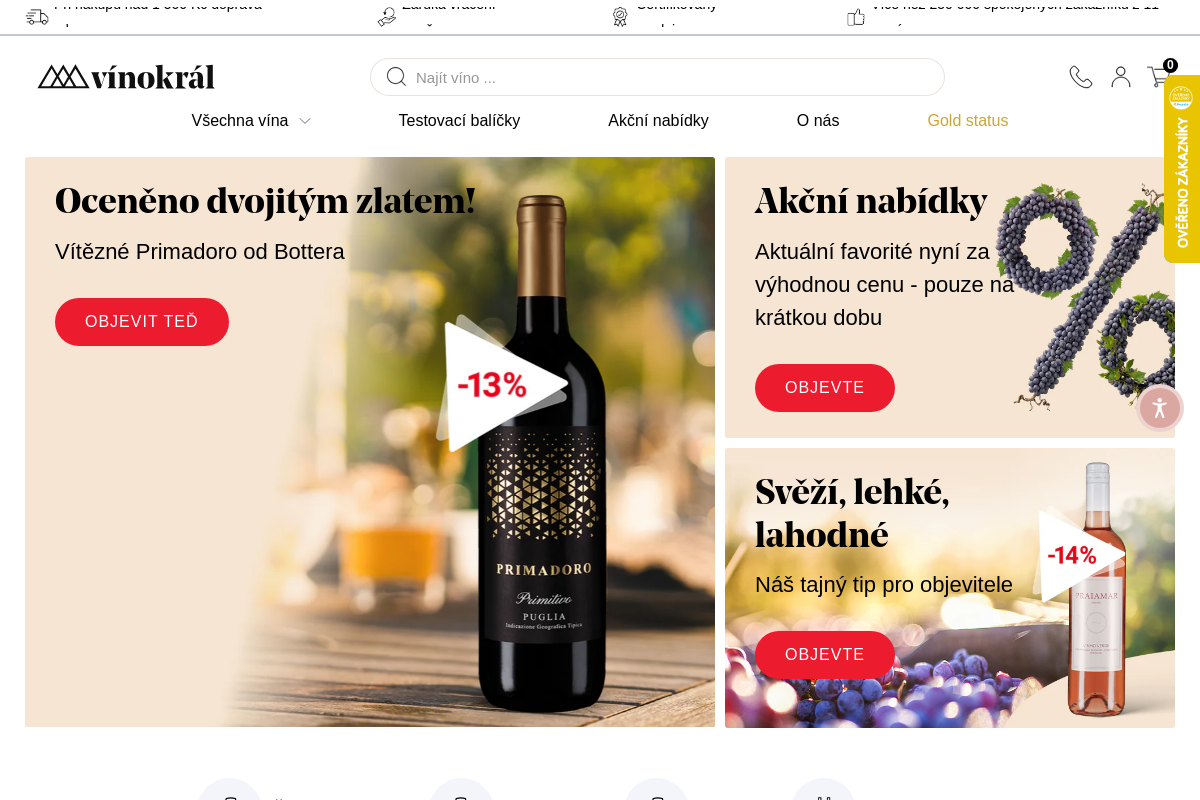Select the magnifying glass search icon

tap(396, 77)
